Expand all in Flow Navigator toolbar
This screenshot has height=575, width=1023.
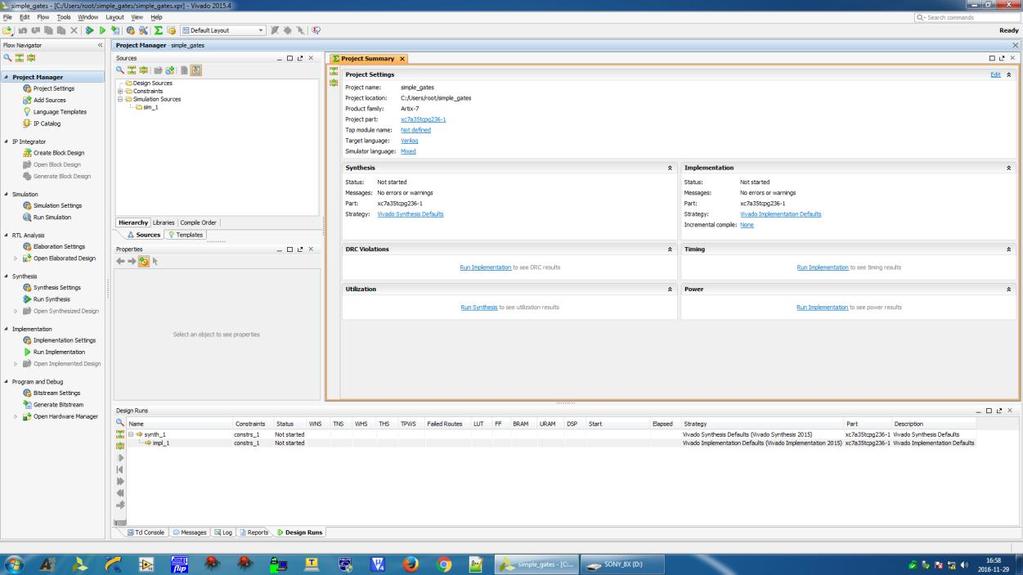(x=31, y=58)
